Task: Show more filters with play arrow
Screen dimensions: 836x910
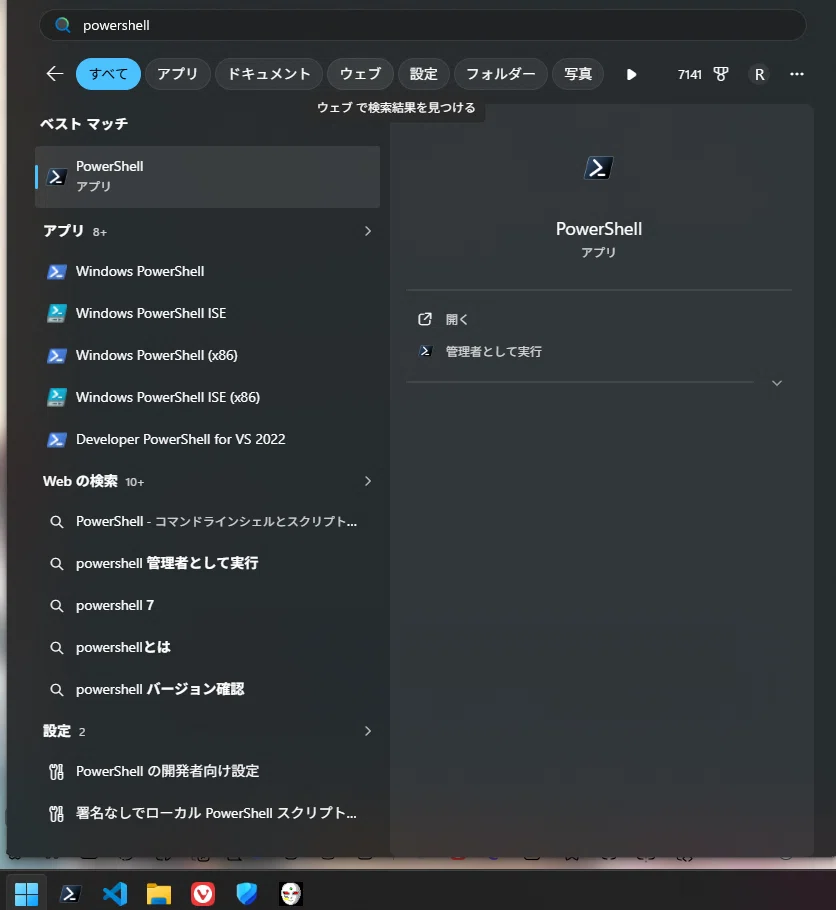Action: tap(632, 74)
